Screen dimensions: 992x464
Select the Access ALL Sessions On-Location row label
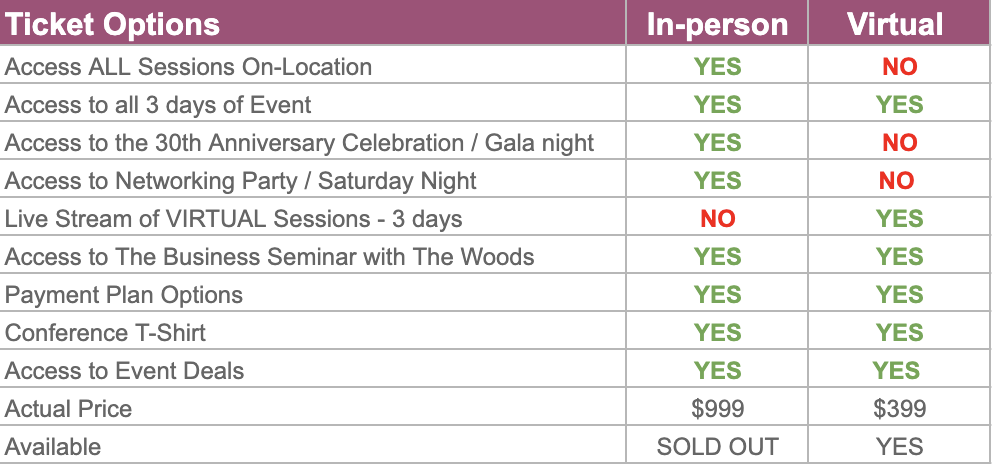[188, 67]
